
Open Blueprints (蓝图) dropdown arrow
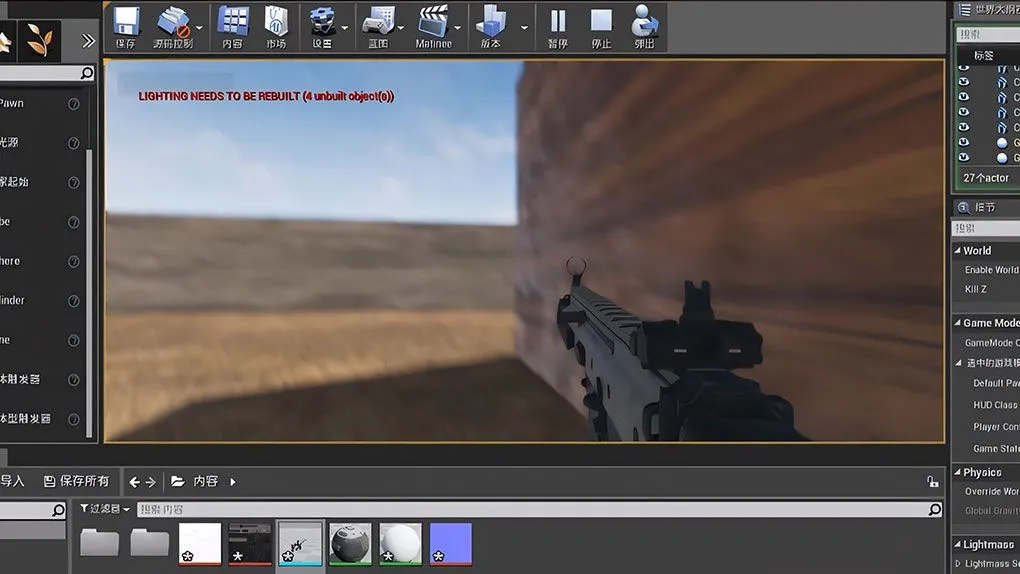[x=401, y=28]
